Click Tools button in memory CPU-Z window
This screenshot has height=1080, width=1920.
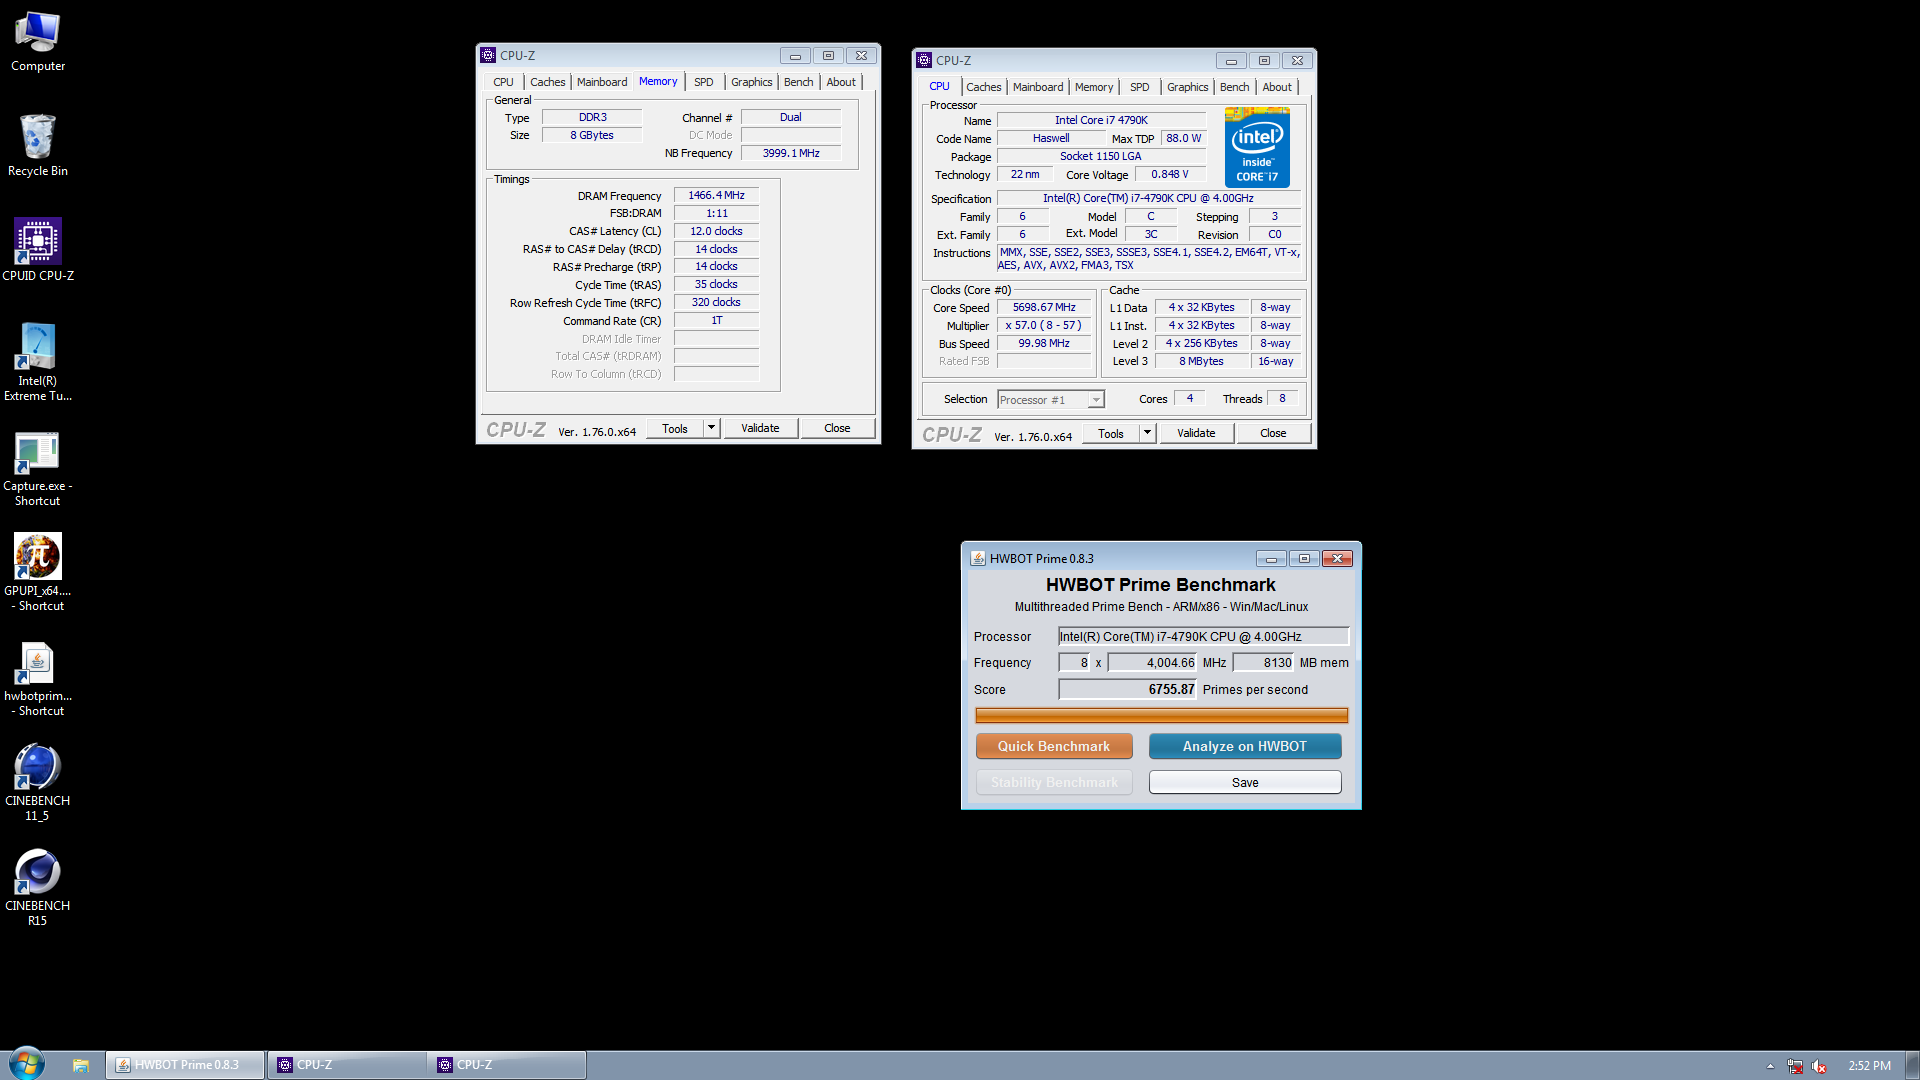[675, 428]
